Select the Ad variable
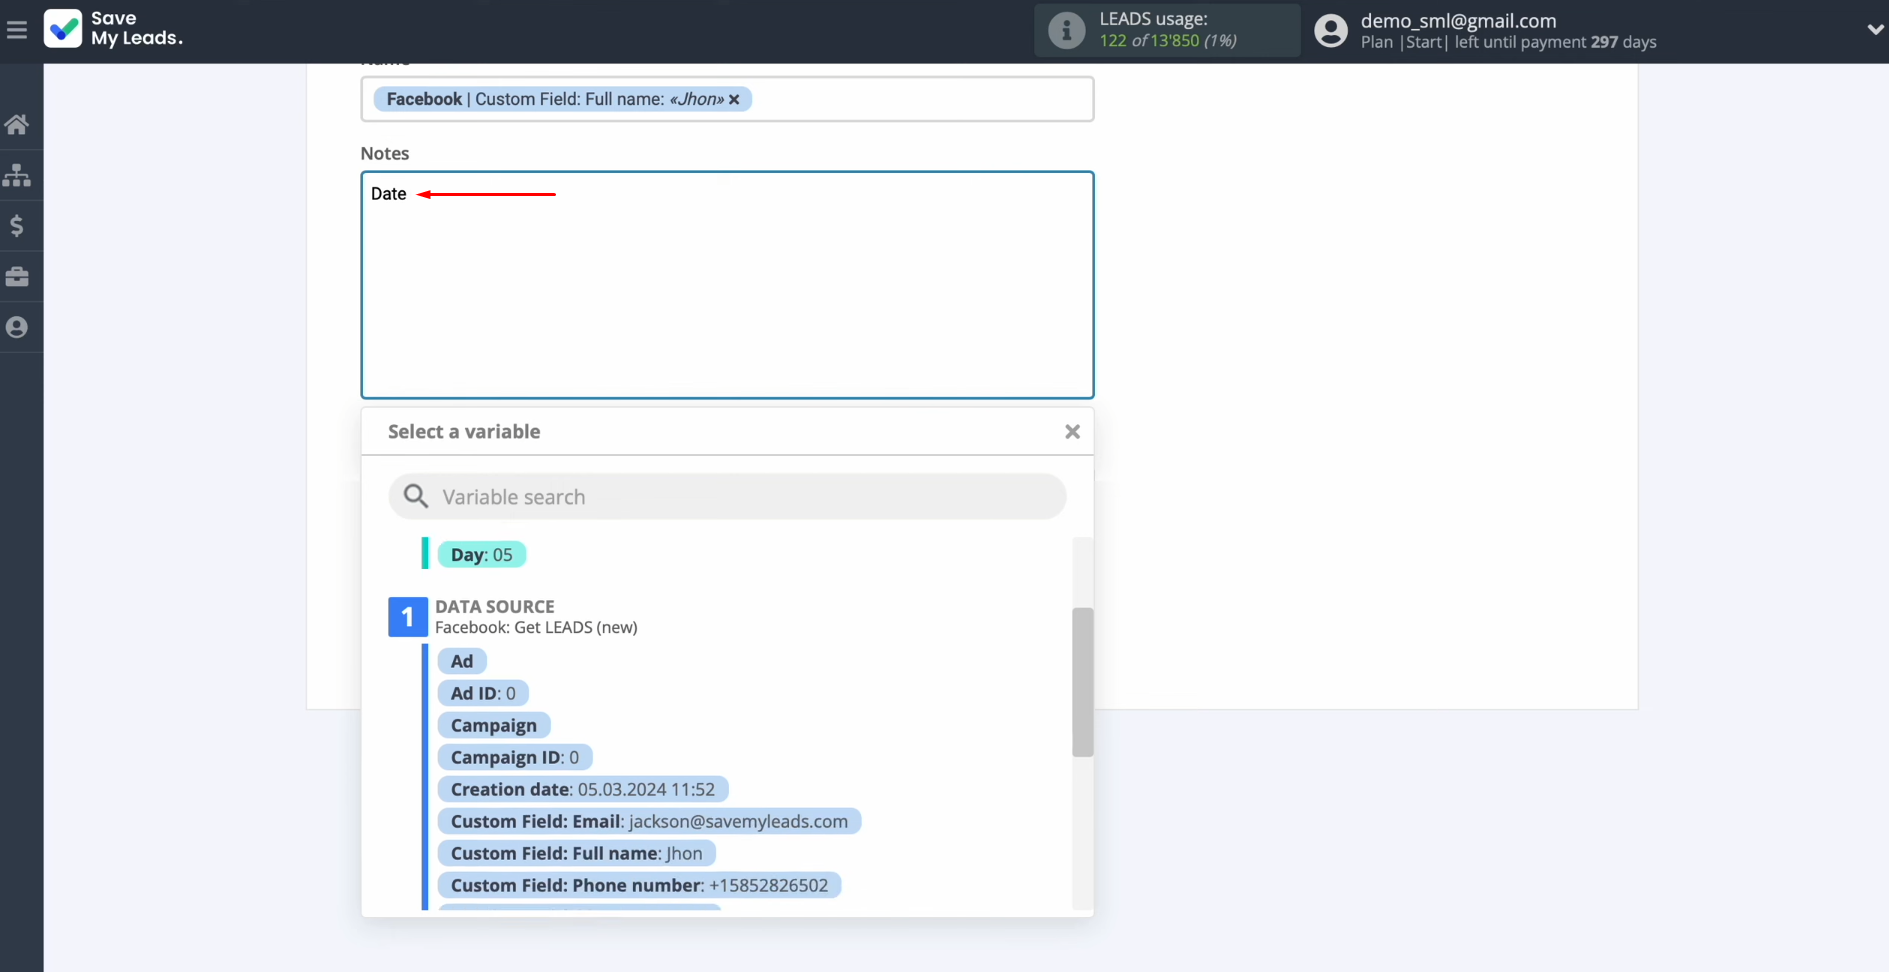Screen dimensions: 1889x972 click(x=462, y=661)
